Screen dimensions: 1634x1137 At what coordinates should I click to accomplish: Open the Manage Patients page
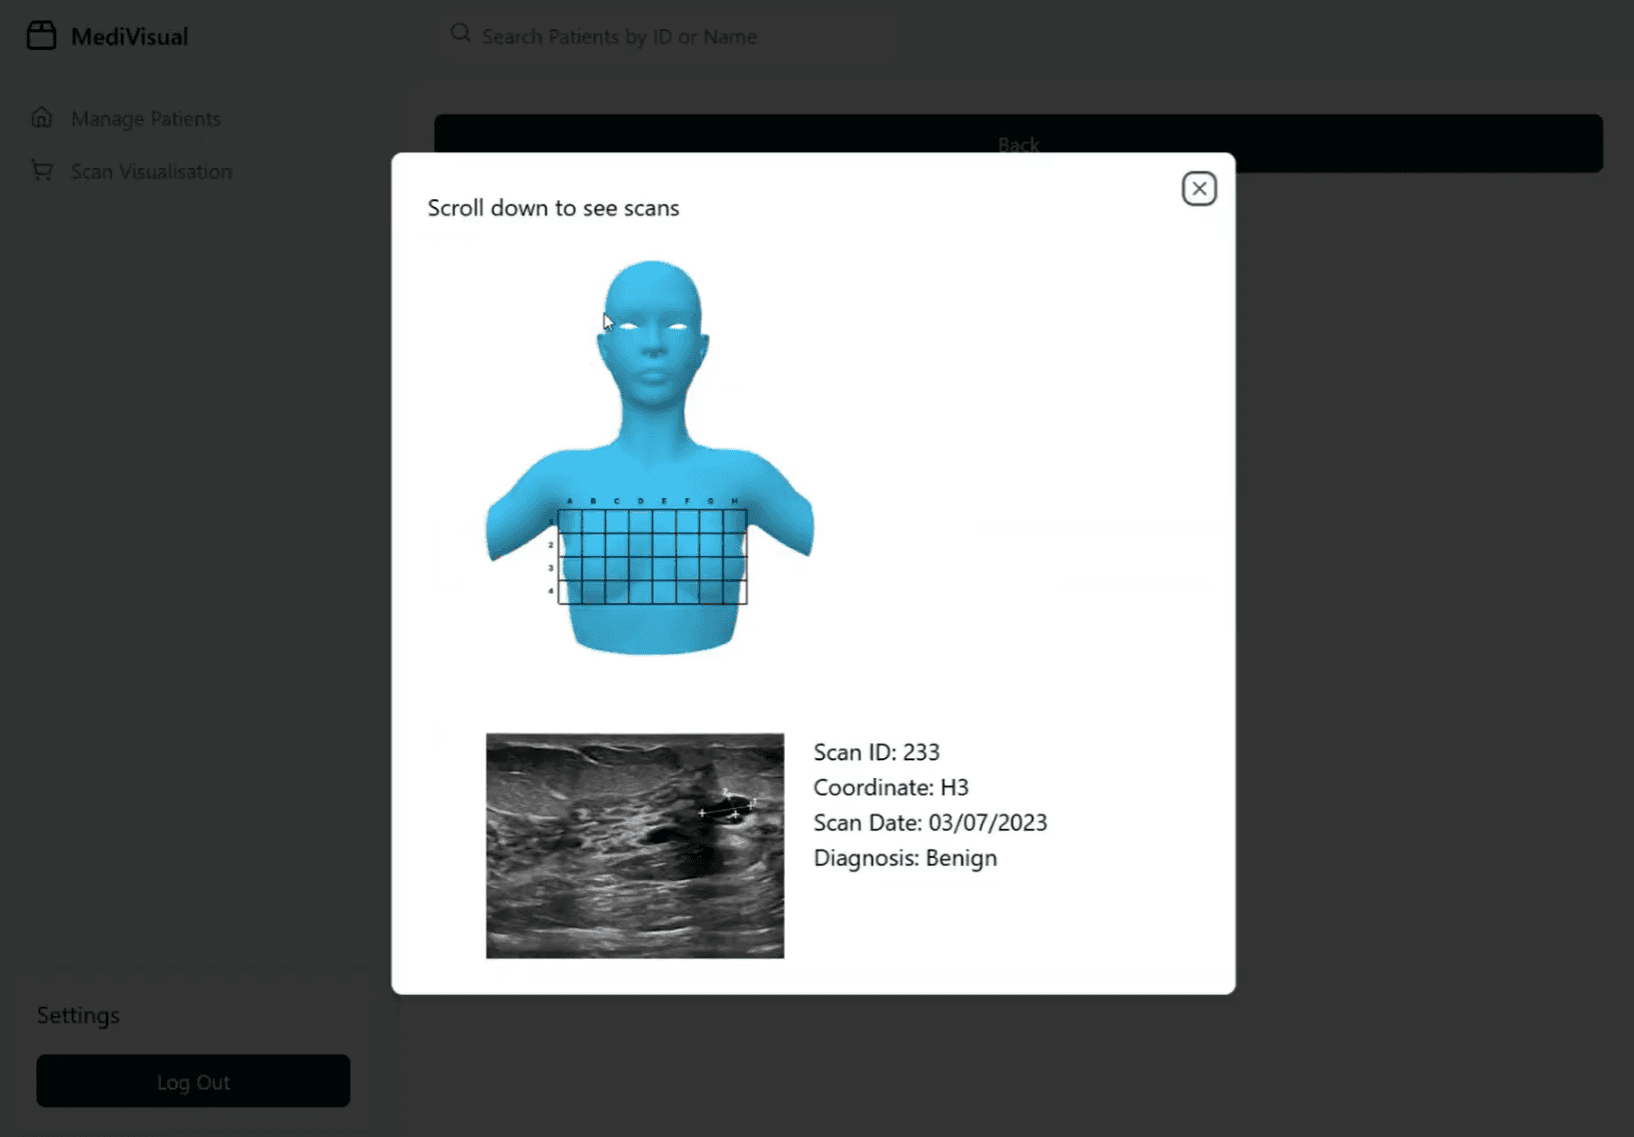tap(145, 119)
